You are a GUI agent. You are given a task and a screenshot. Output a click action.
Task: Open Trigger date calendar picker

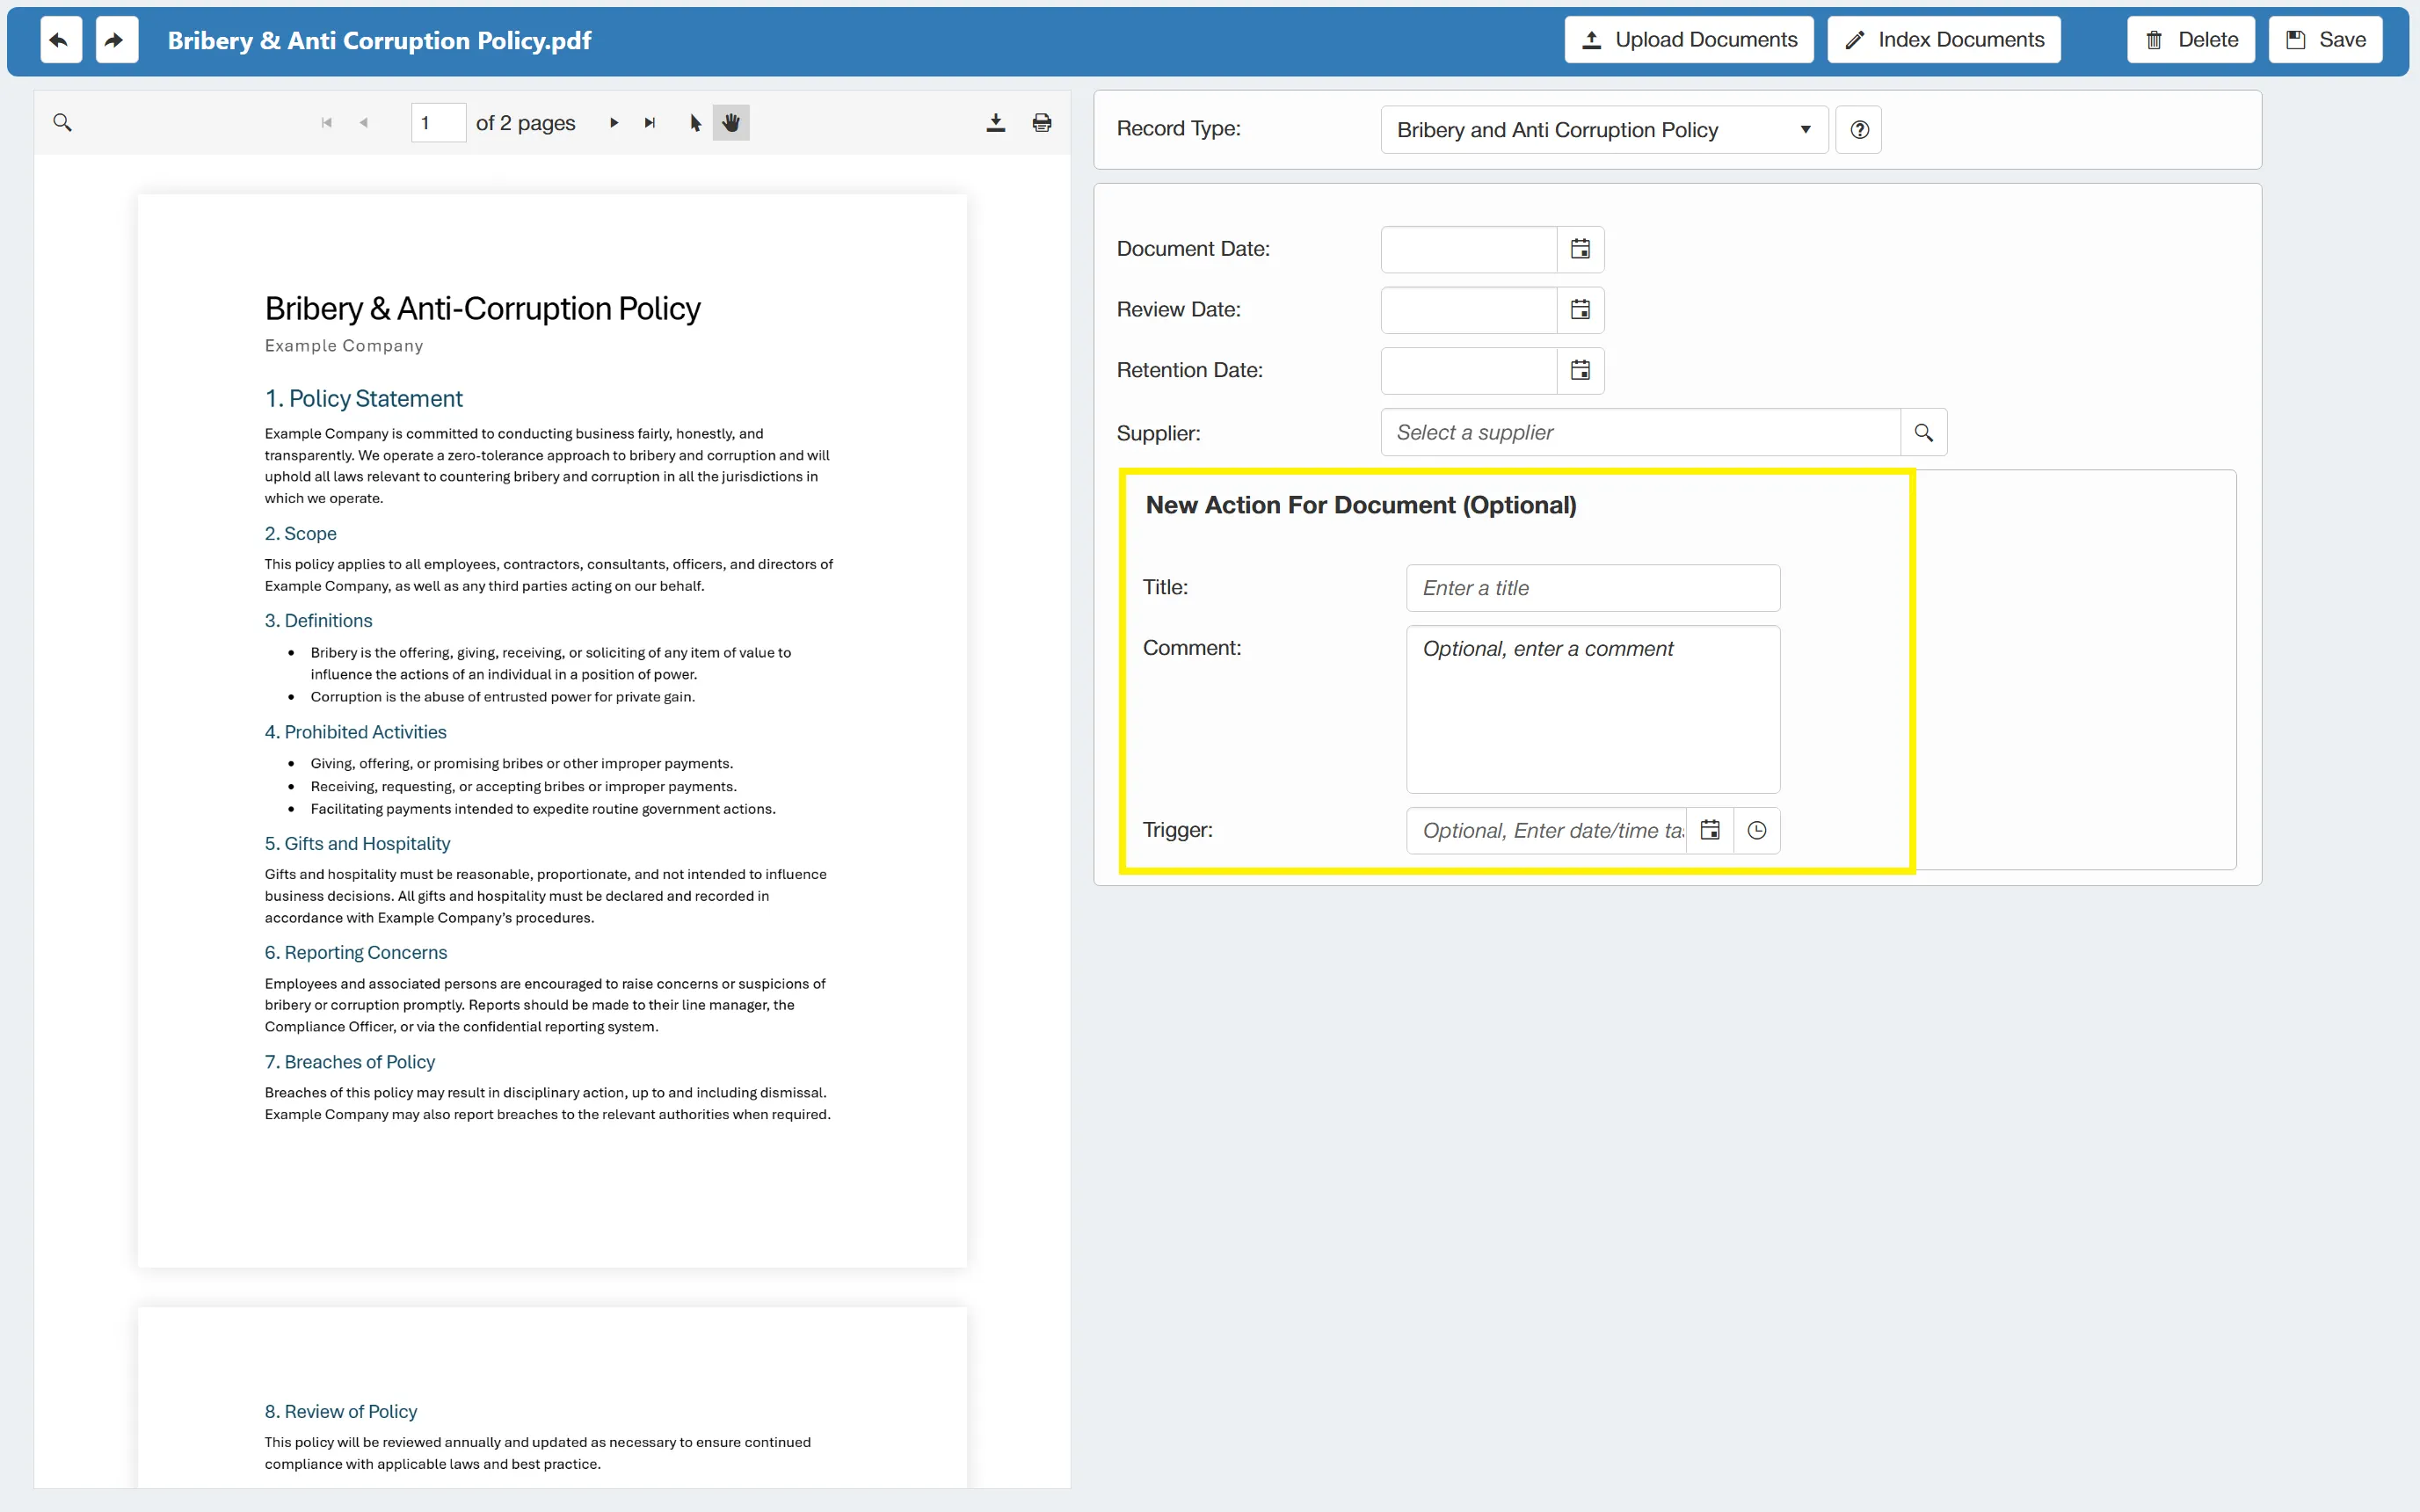click(x=1710, y=830)
